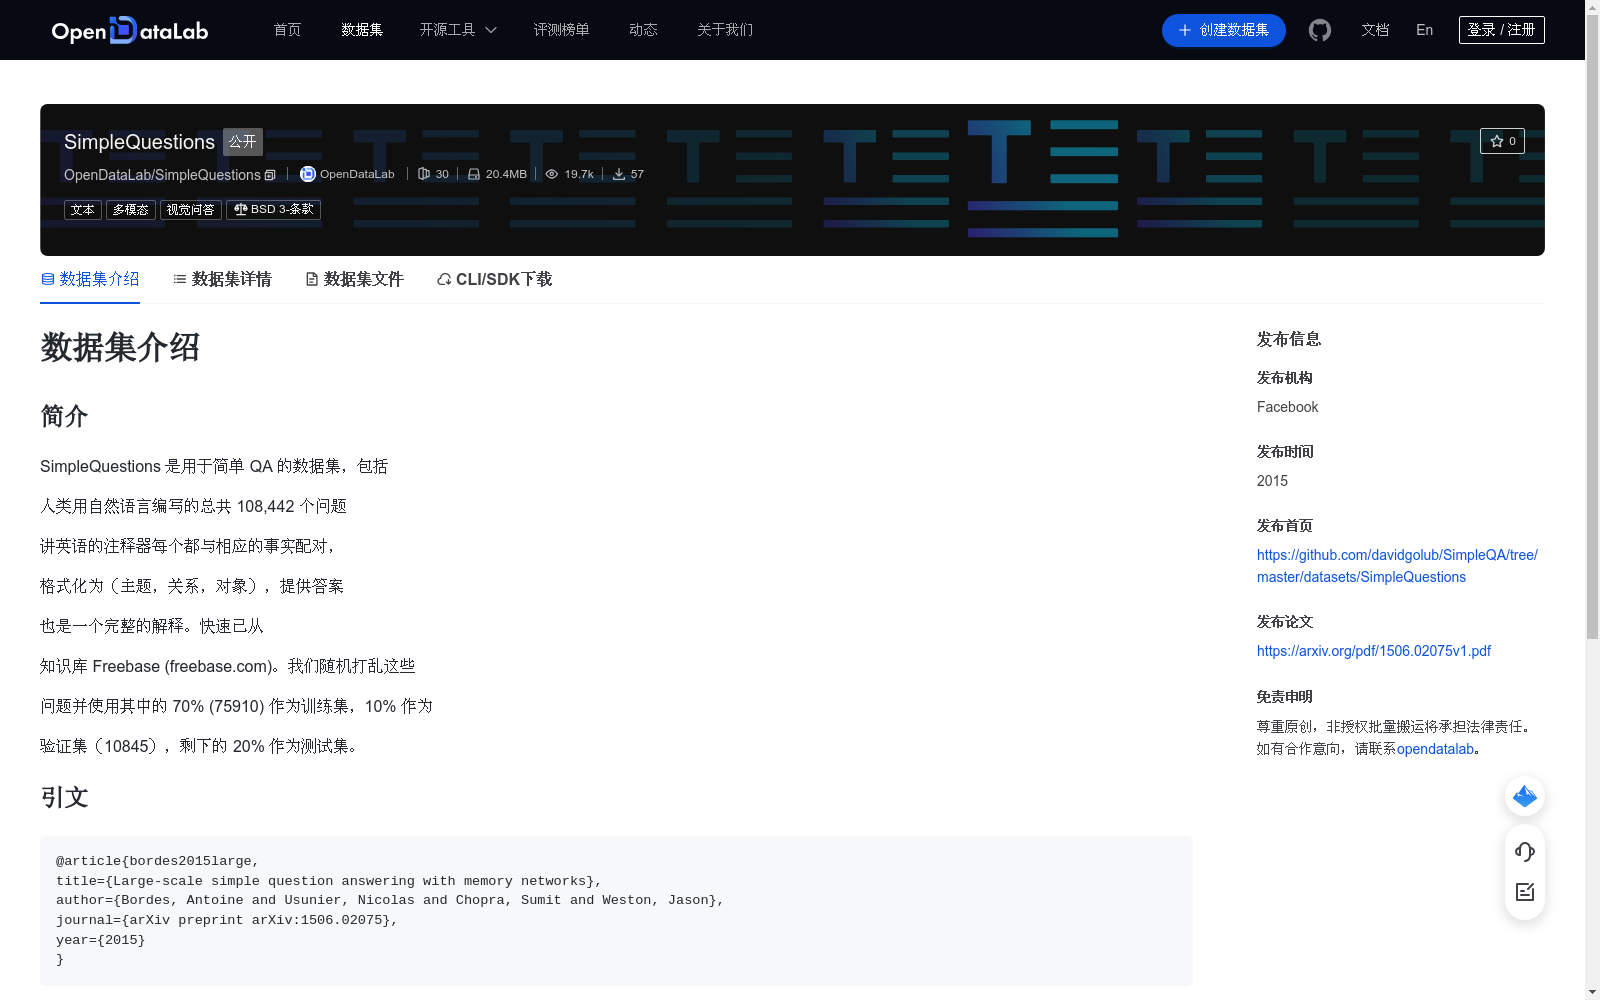Go to 首页 in navigation

tap(287, 30)
